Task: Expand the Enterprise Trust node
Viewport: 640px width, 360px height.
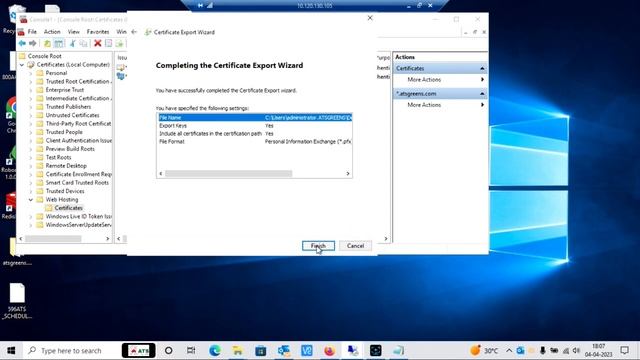Action: click(31, 90)
